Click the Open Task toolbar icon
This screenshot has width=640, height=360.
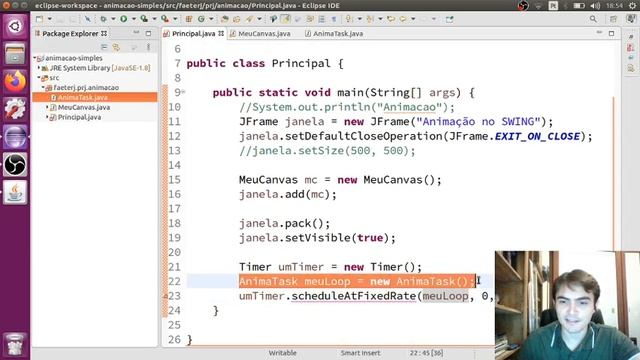point(237,19)
